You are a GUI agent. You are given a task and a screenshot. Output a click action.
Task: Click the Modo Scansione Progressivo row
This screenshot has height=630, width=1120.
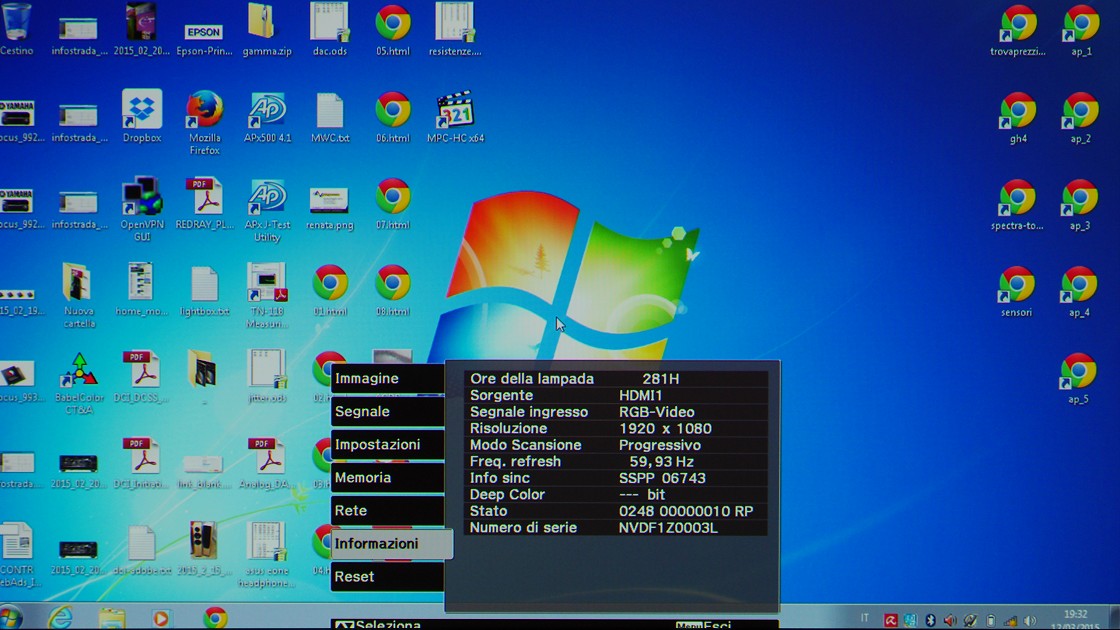tap(616, 445)
